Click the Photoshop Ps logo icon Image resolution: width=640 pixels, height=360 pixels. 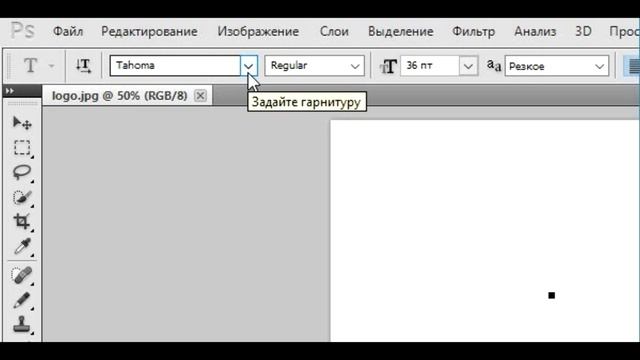pos(22,31)
